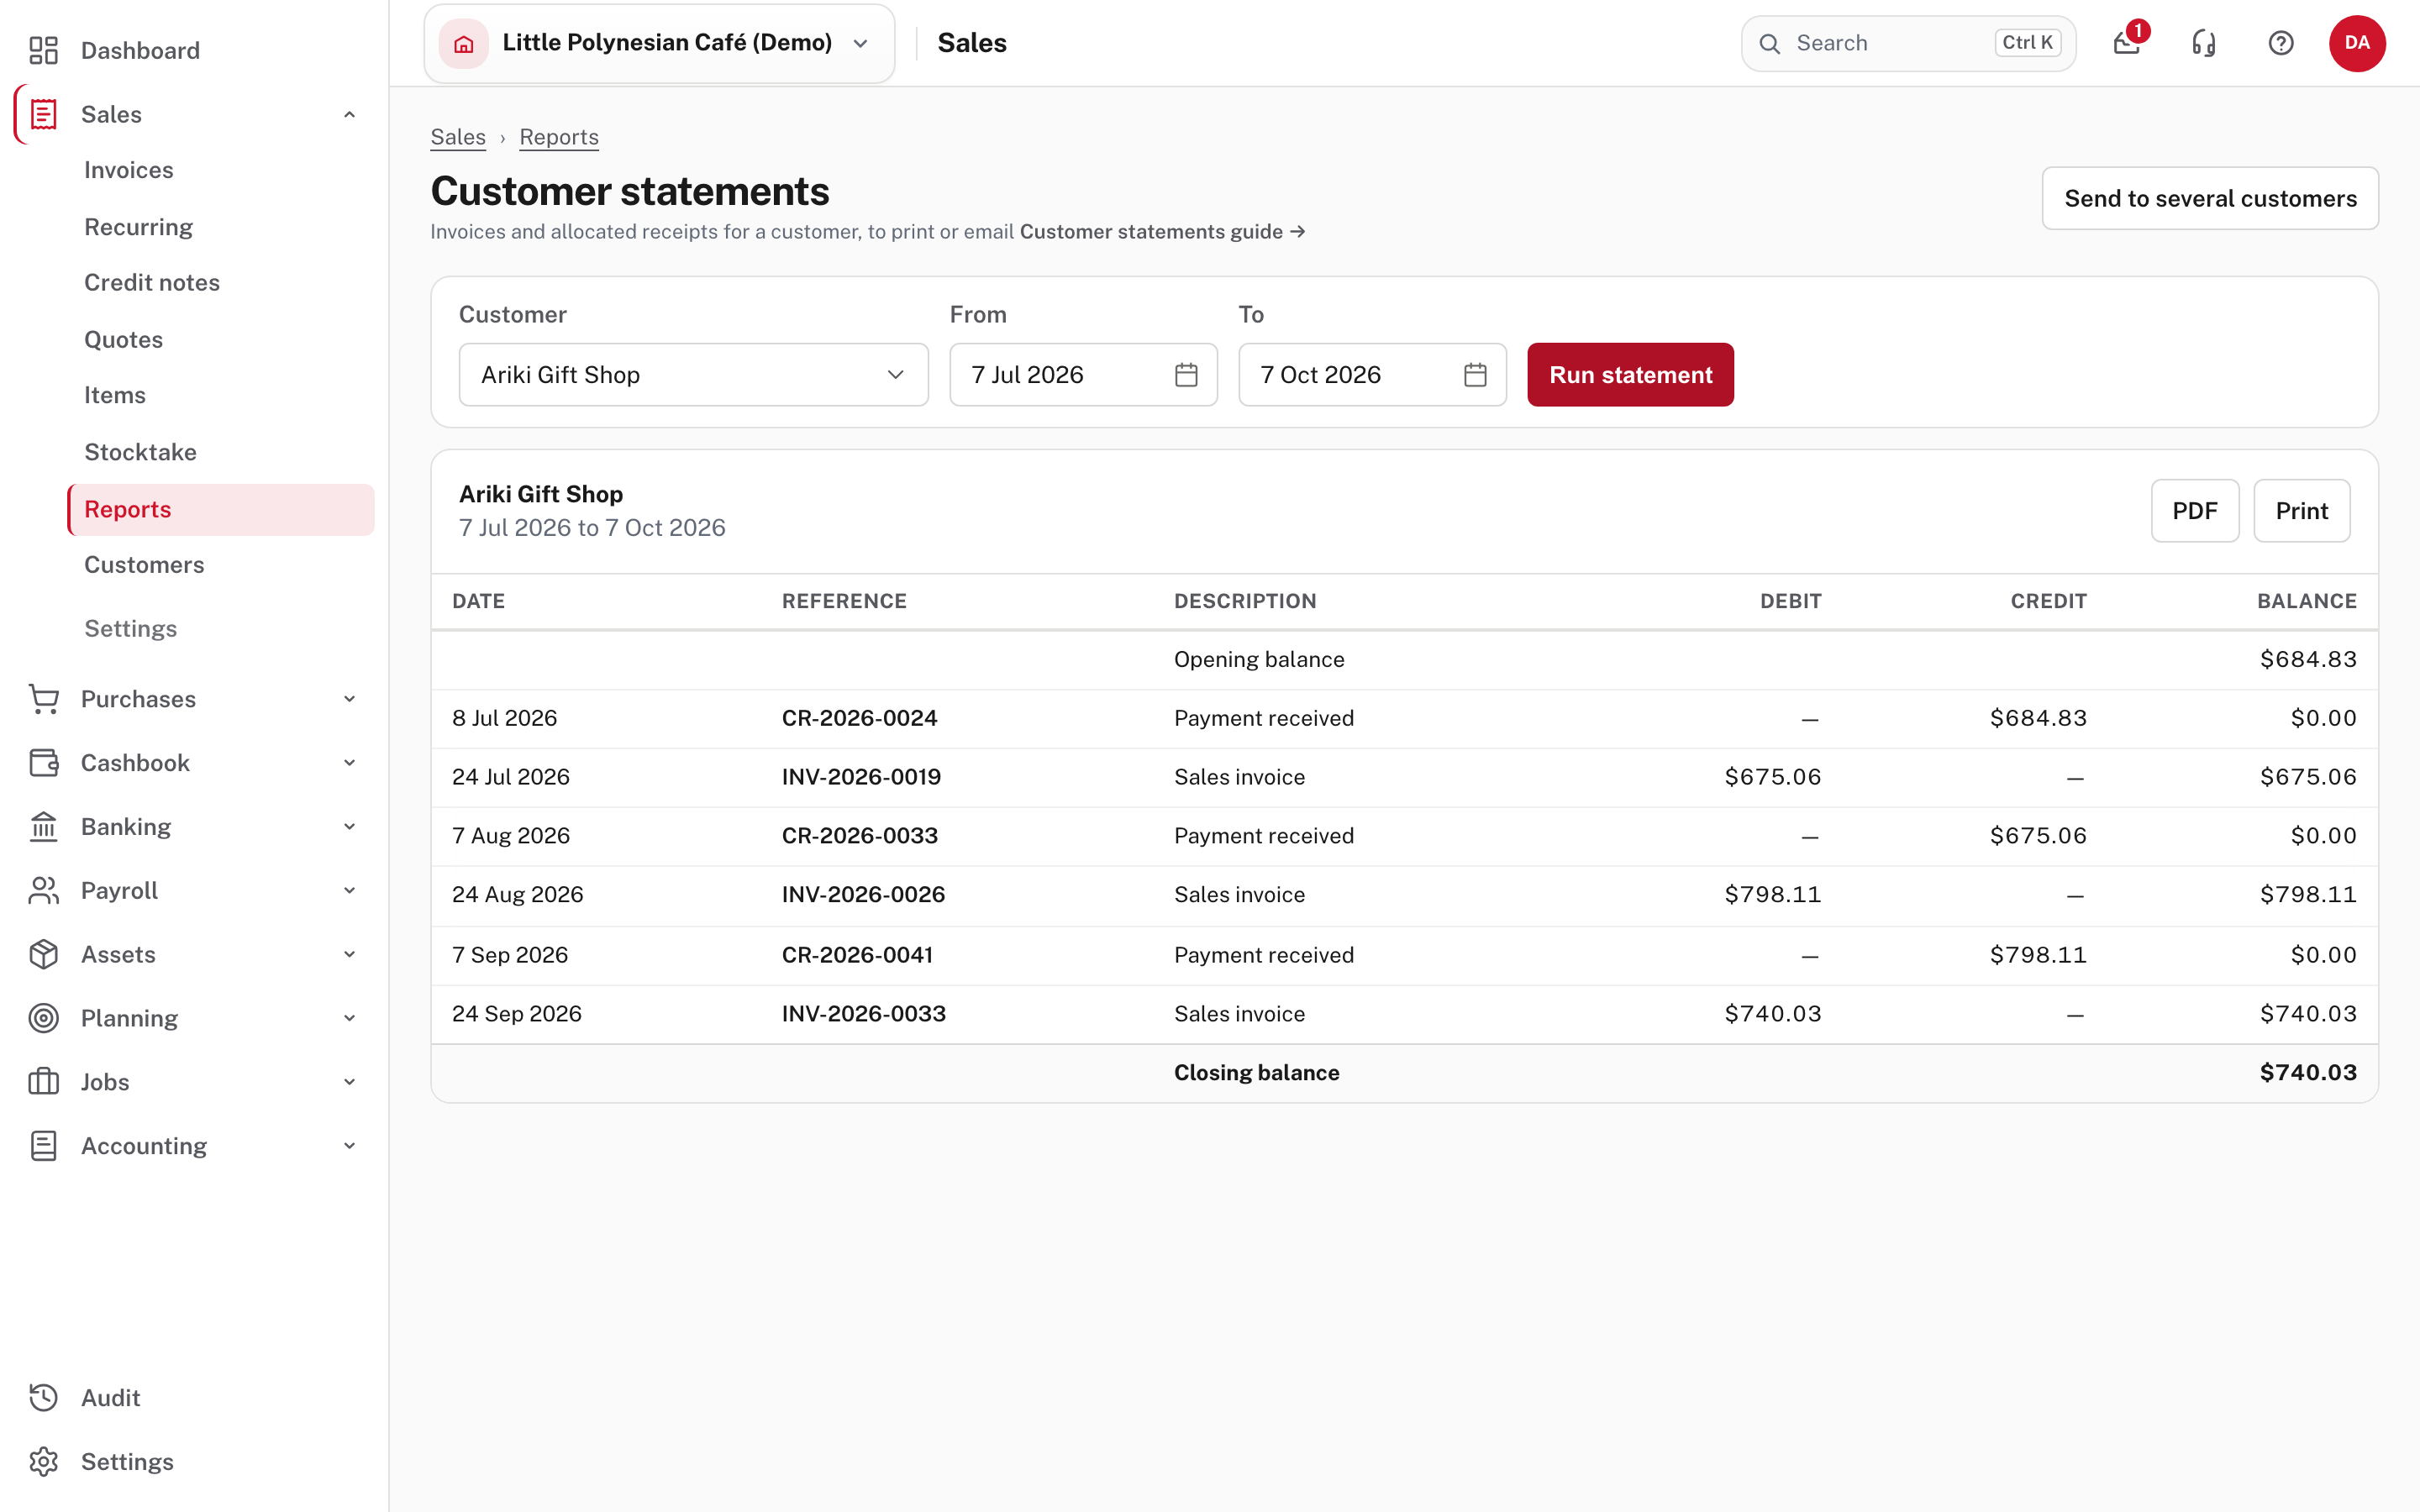Open Quotes in the Sales menu
Viewport: 2420px width, 1512px height.
coord(123,340)
